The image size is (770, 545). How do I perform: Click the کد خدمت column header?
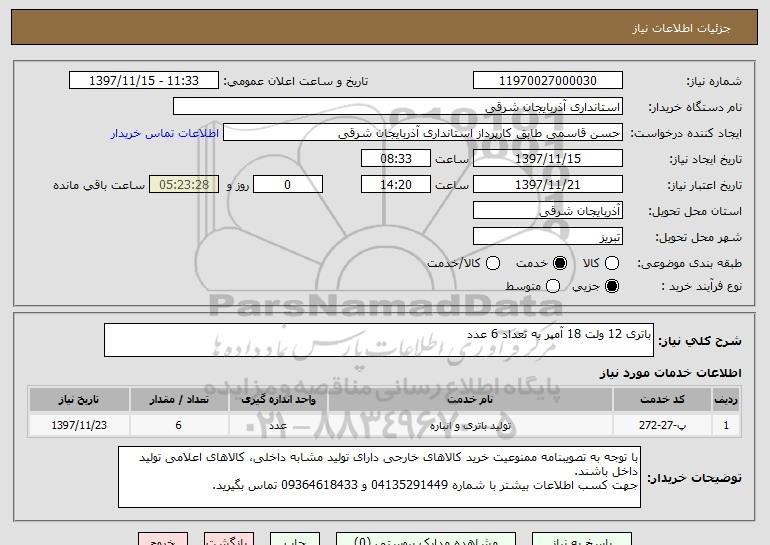point(662,400)
